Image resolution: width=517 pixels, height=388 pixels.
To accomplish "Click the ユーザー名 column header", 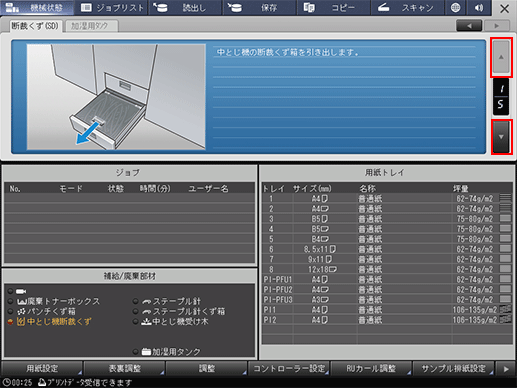I will (208, 189).
